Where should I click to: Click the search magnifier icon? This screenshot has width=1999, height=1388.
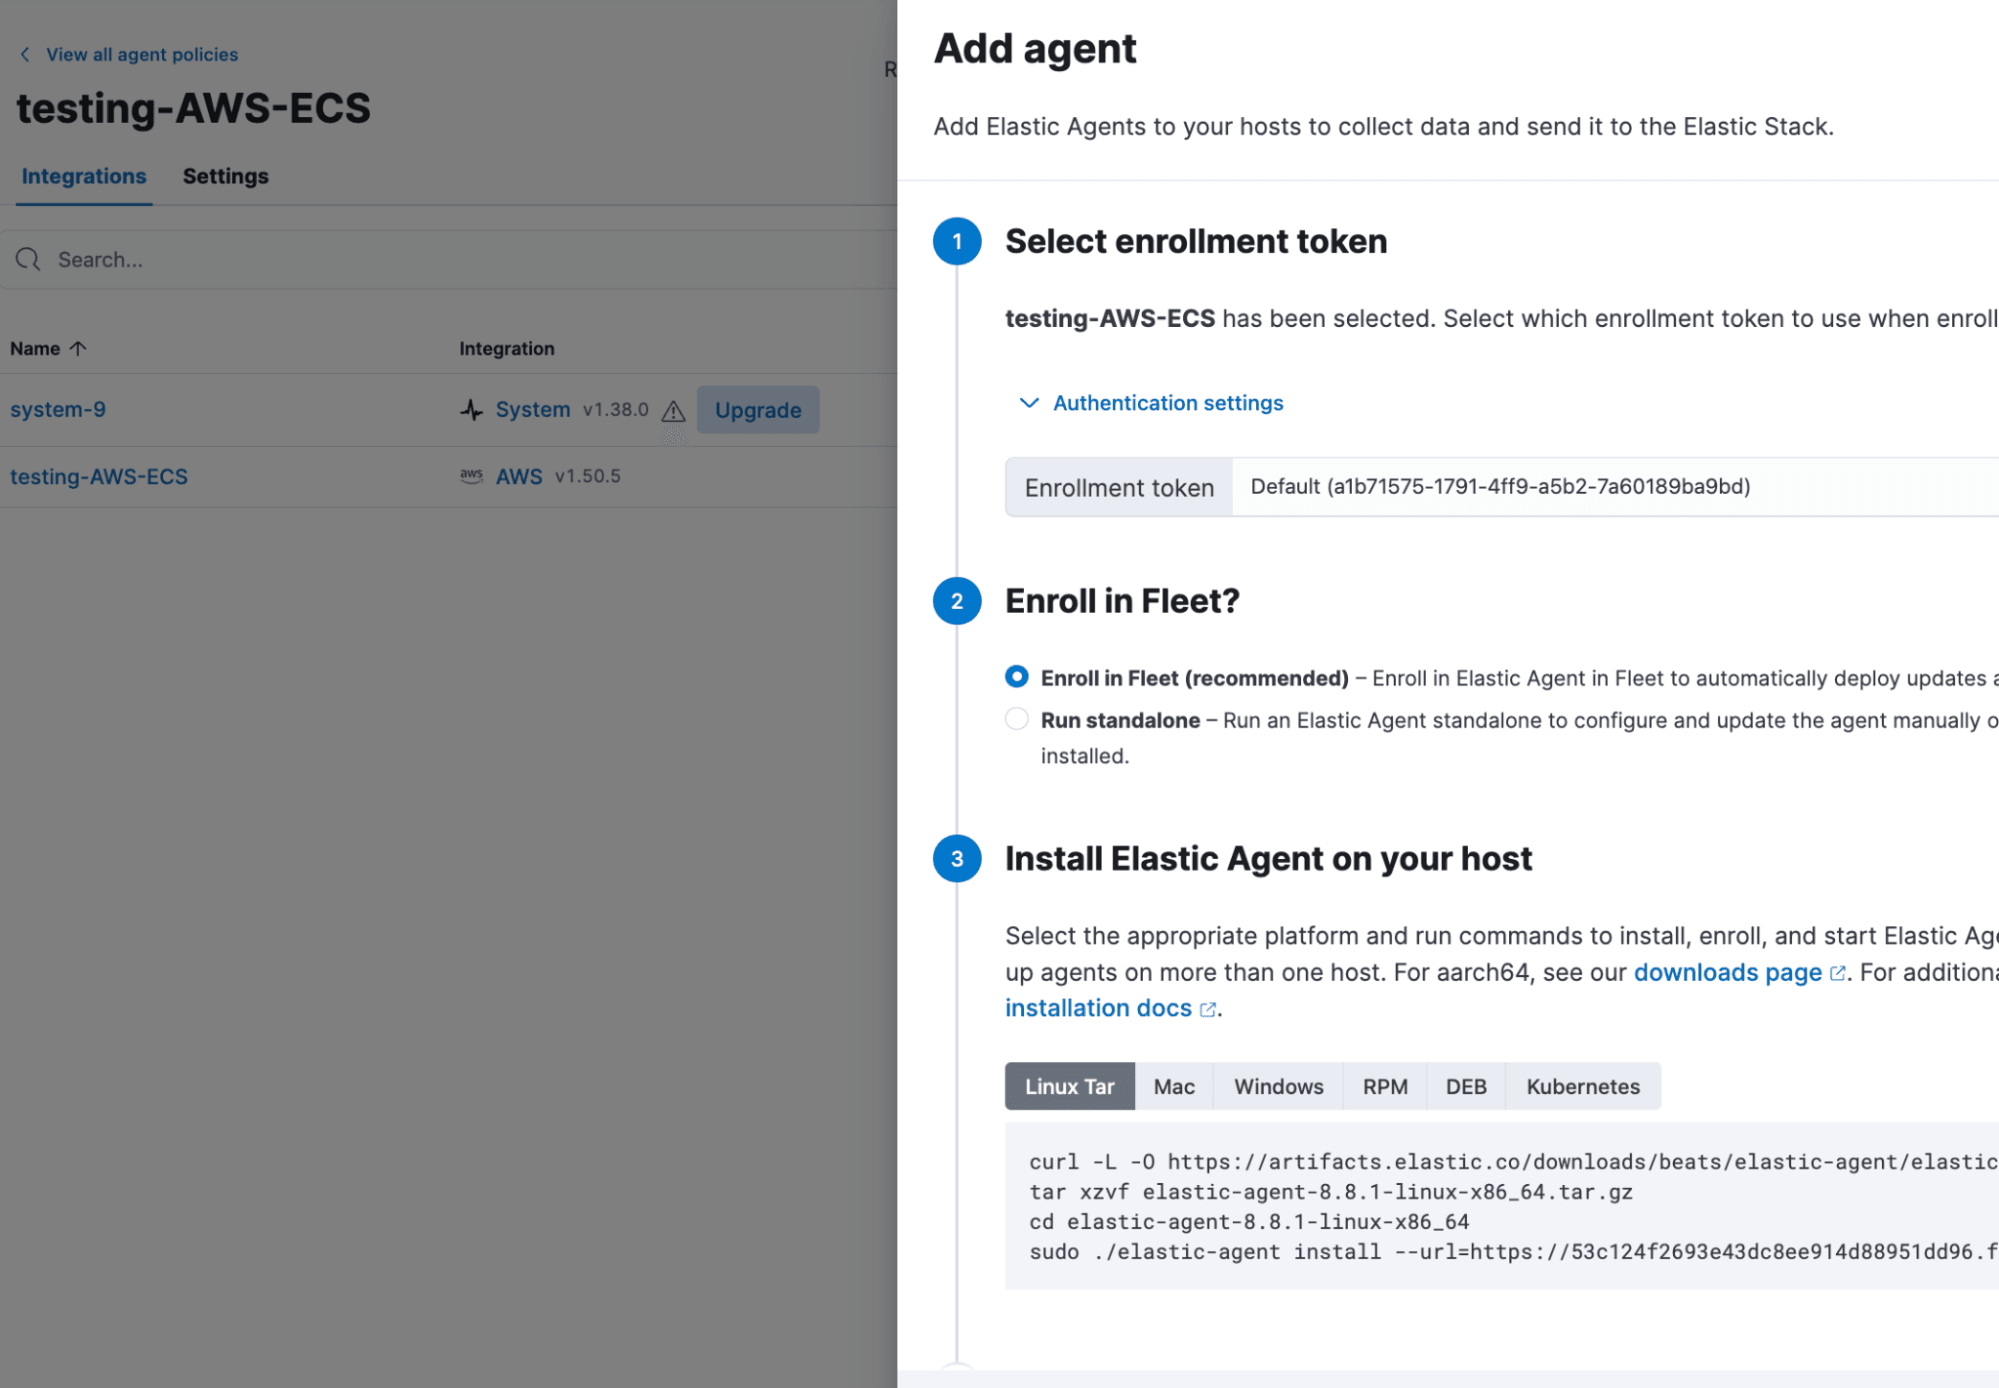(x=29, y=259)
